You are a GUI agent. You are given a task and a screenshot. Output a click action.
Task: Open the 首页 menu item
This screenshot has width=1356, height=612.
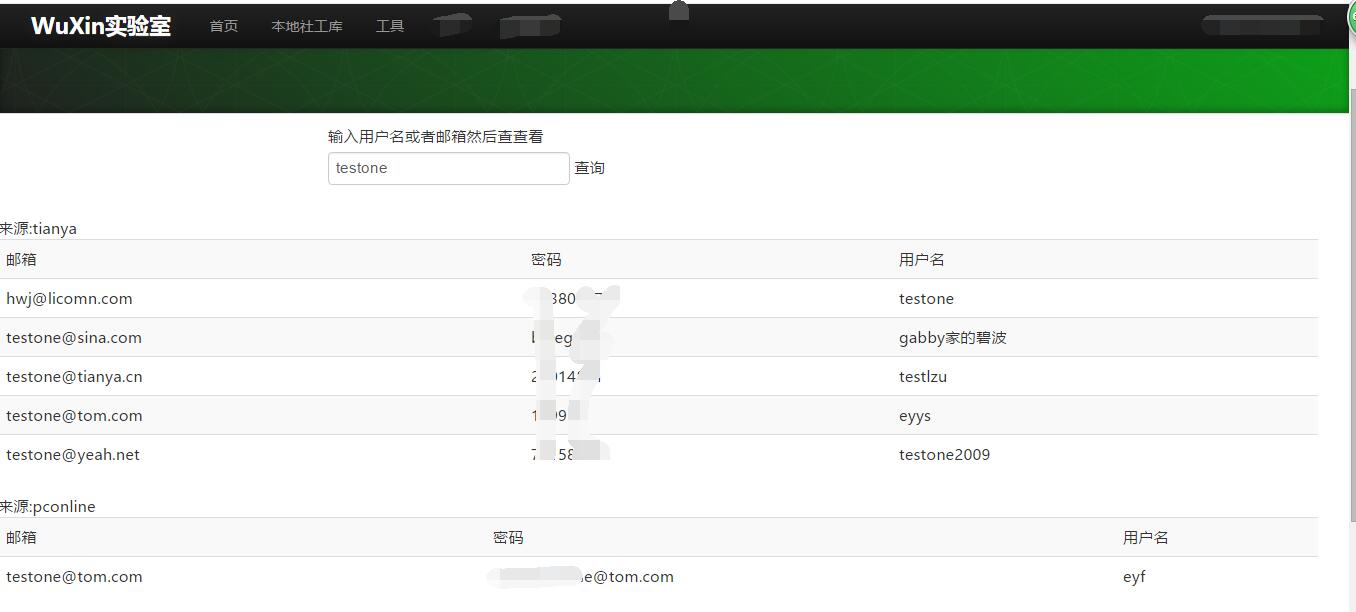(x=223, y=26)
